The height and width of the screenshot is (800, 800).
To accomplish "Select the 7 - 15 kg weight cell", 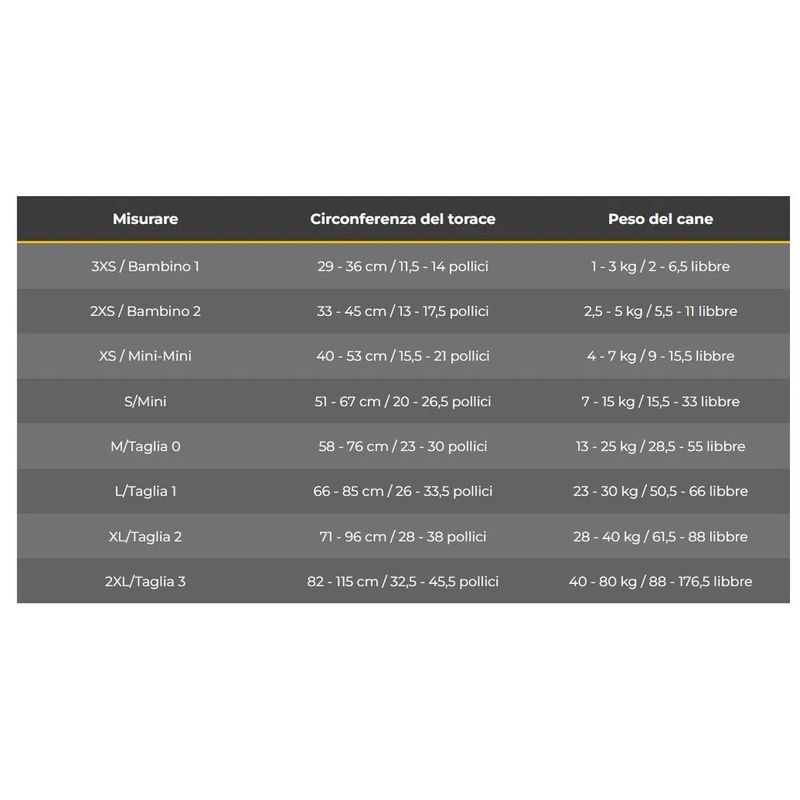I will tap(660, 401).
